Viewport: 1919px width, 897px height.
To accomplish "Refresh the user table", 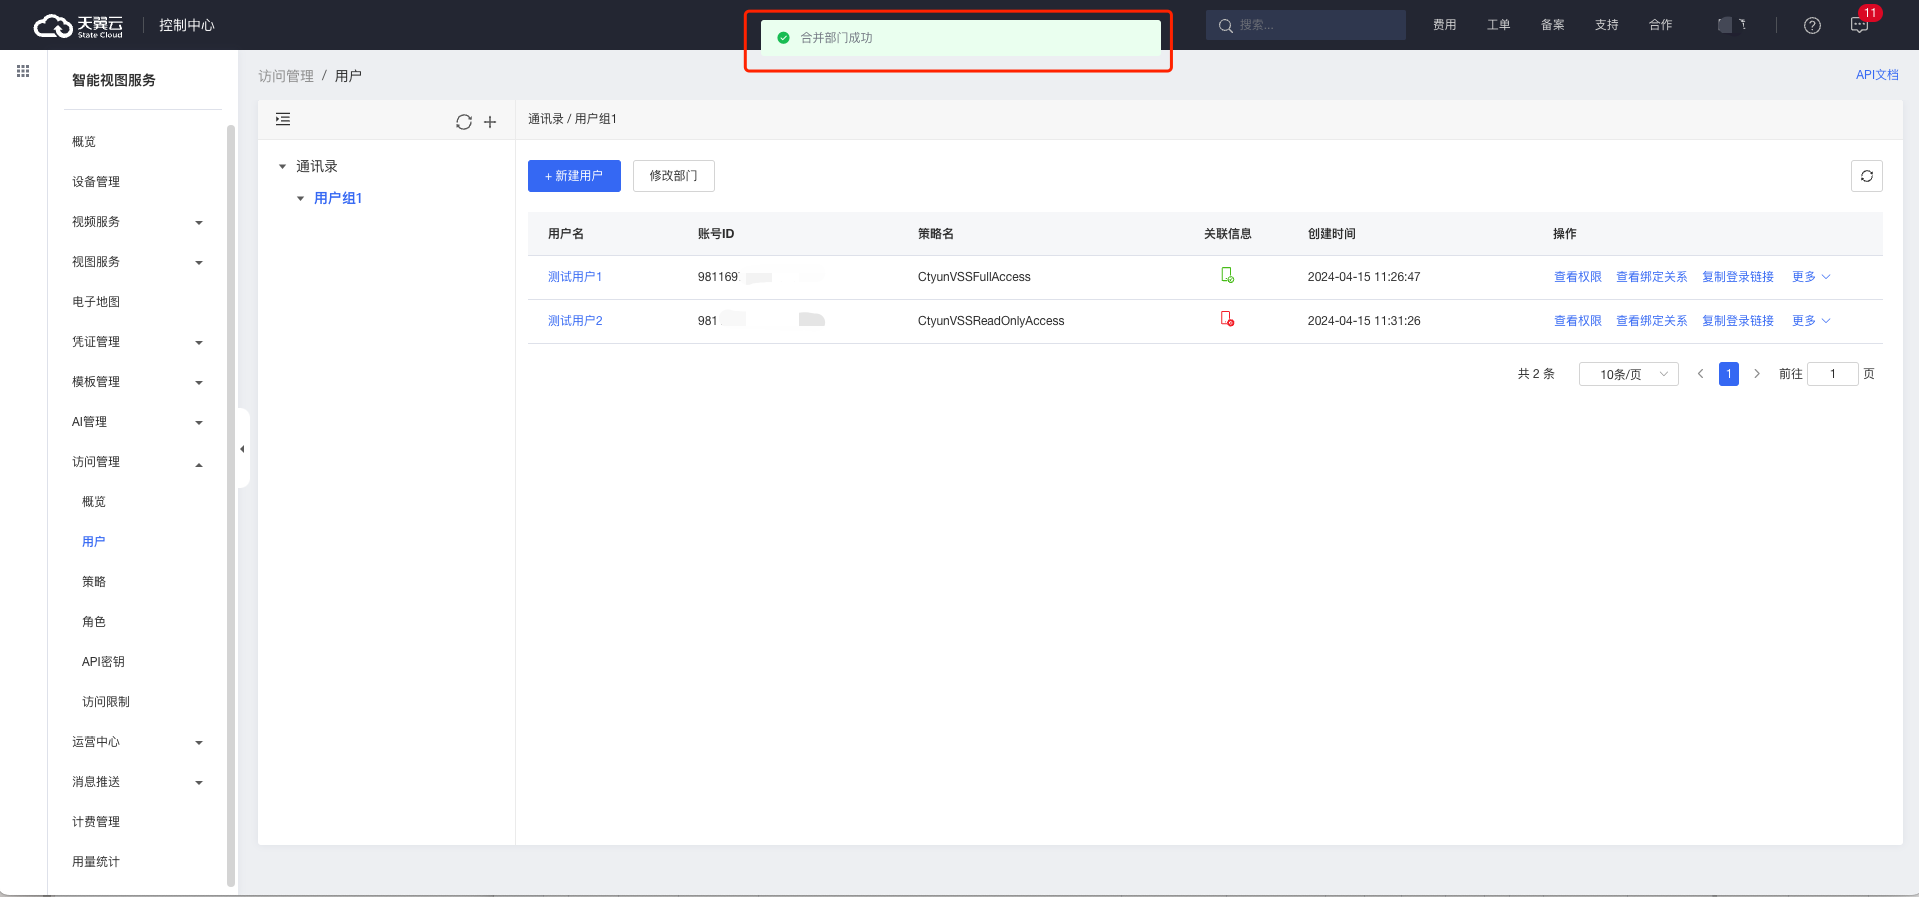I will pos(1867,176).
